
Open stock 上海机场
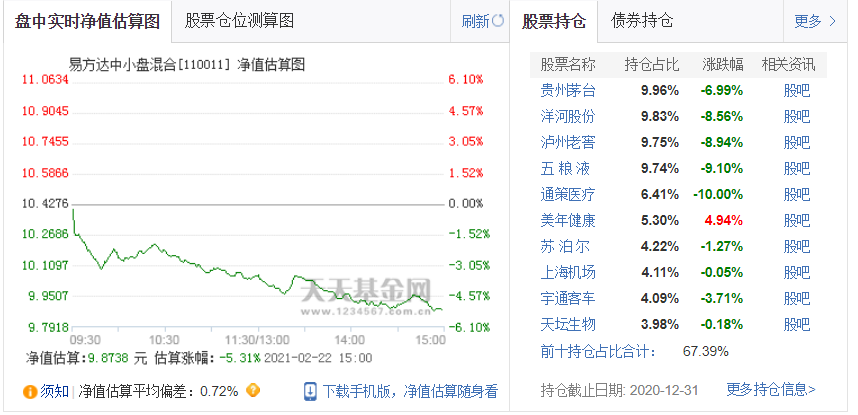(x=568, y=272)
